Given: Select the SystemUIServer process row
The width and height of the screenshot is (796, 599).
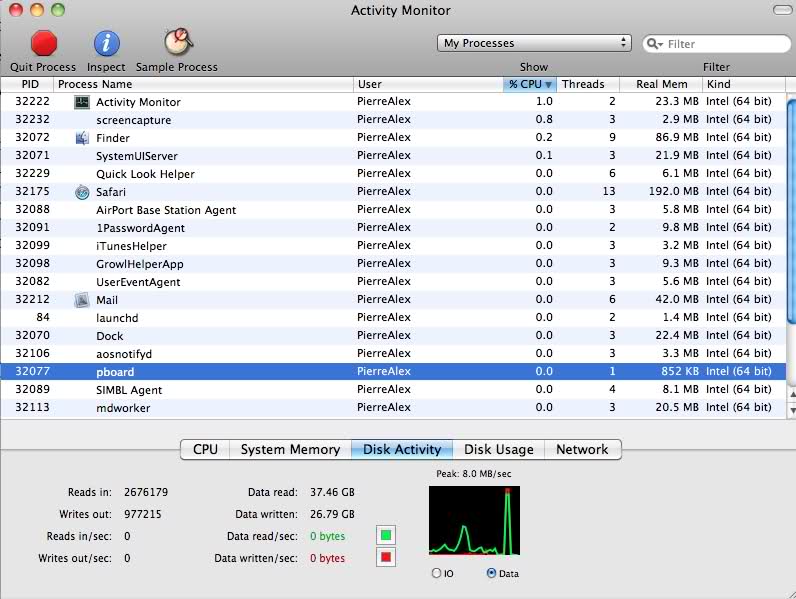Looking at the screenshot, I should [393, 155].
